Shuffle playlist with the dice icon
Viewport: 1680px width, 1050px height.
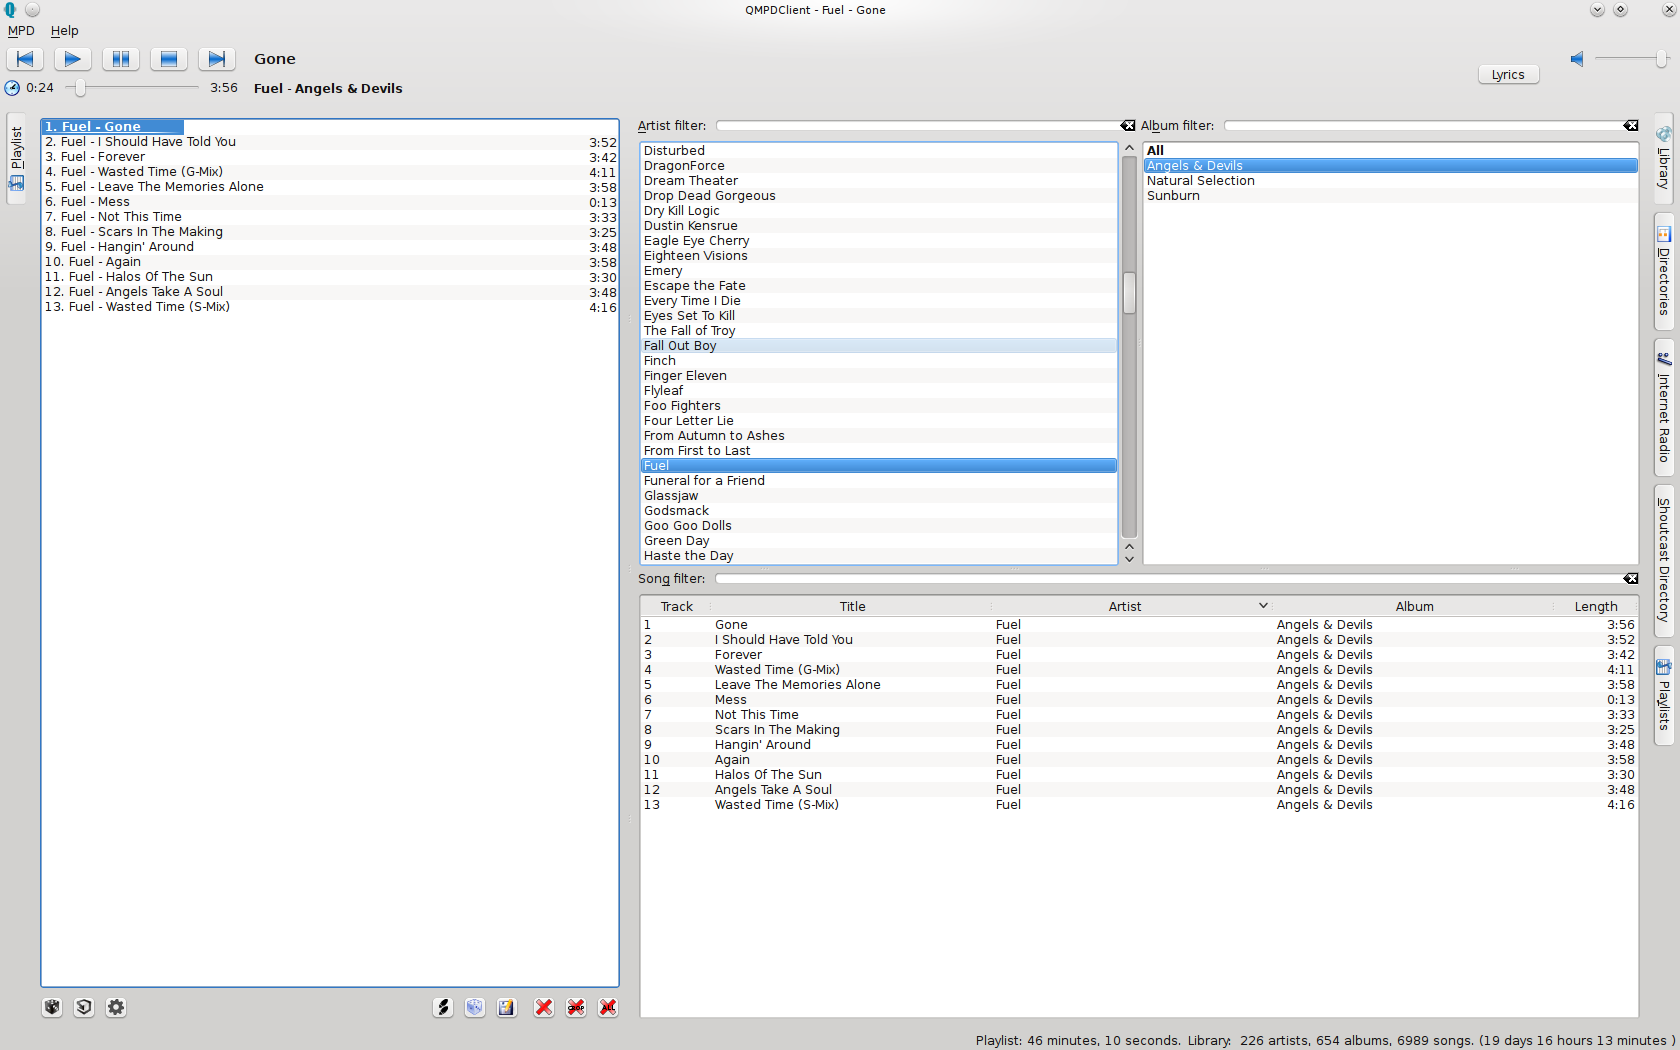point(475,1007)
